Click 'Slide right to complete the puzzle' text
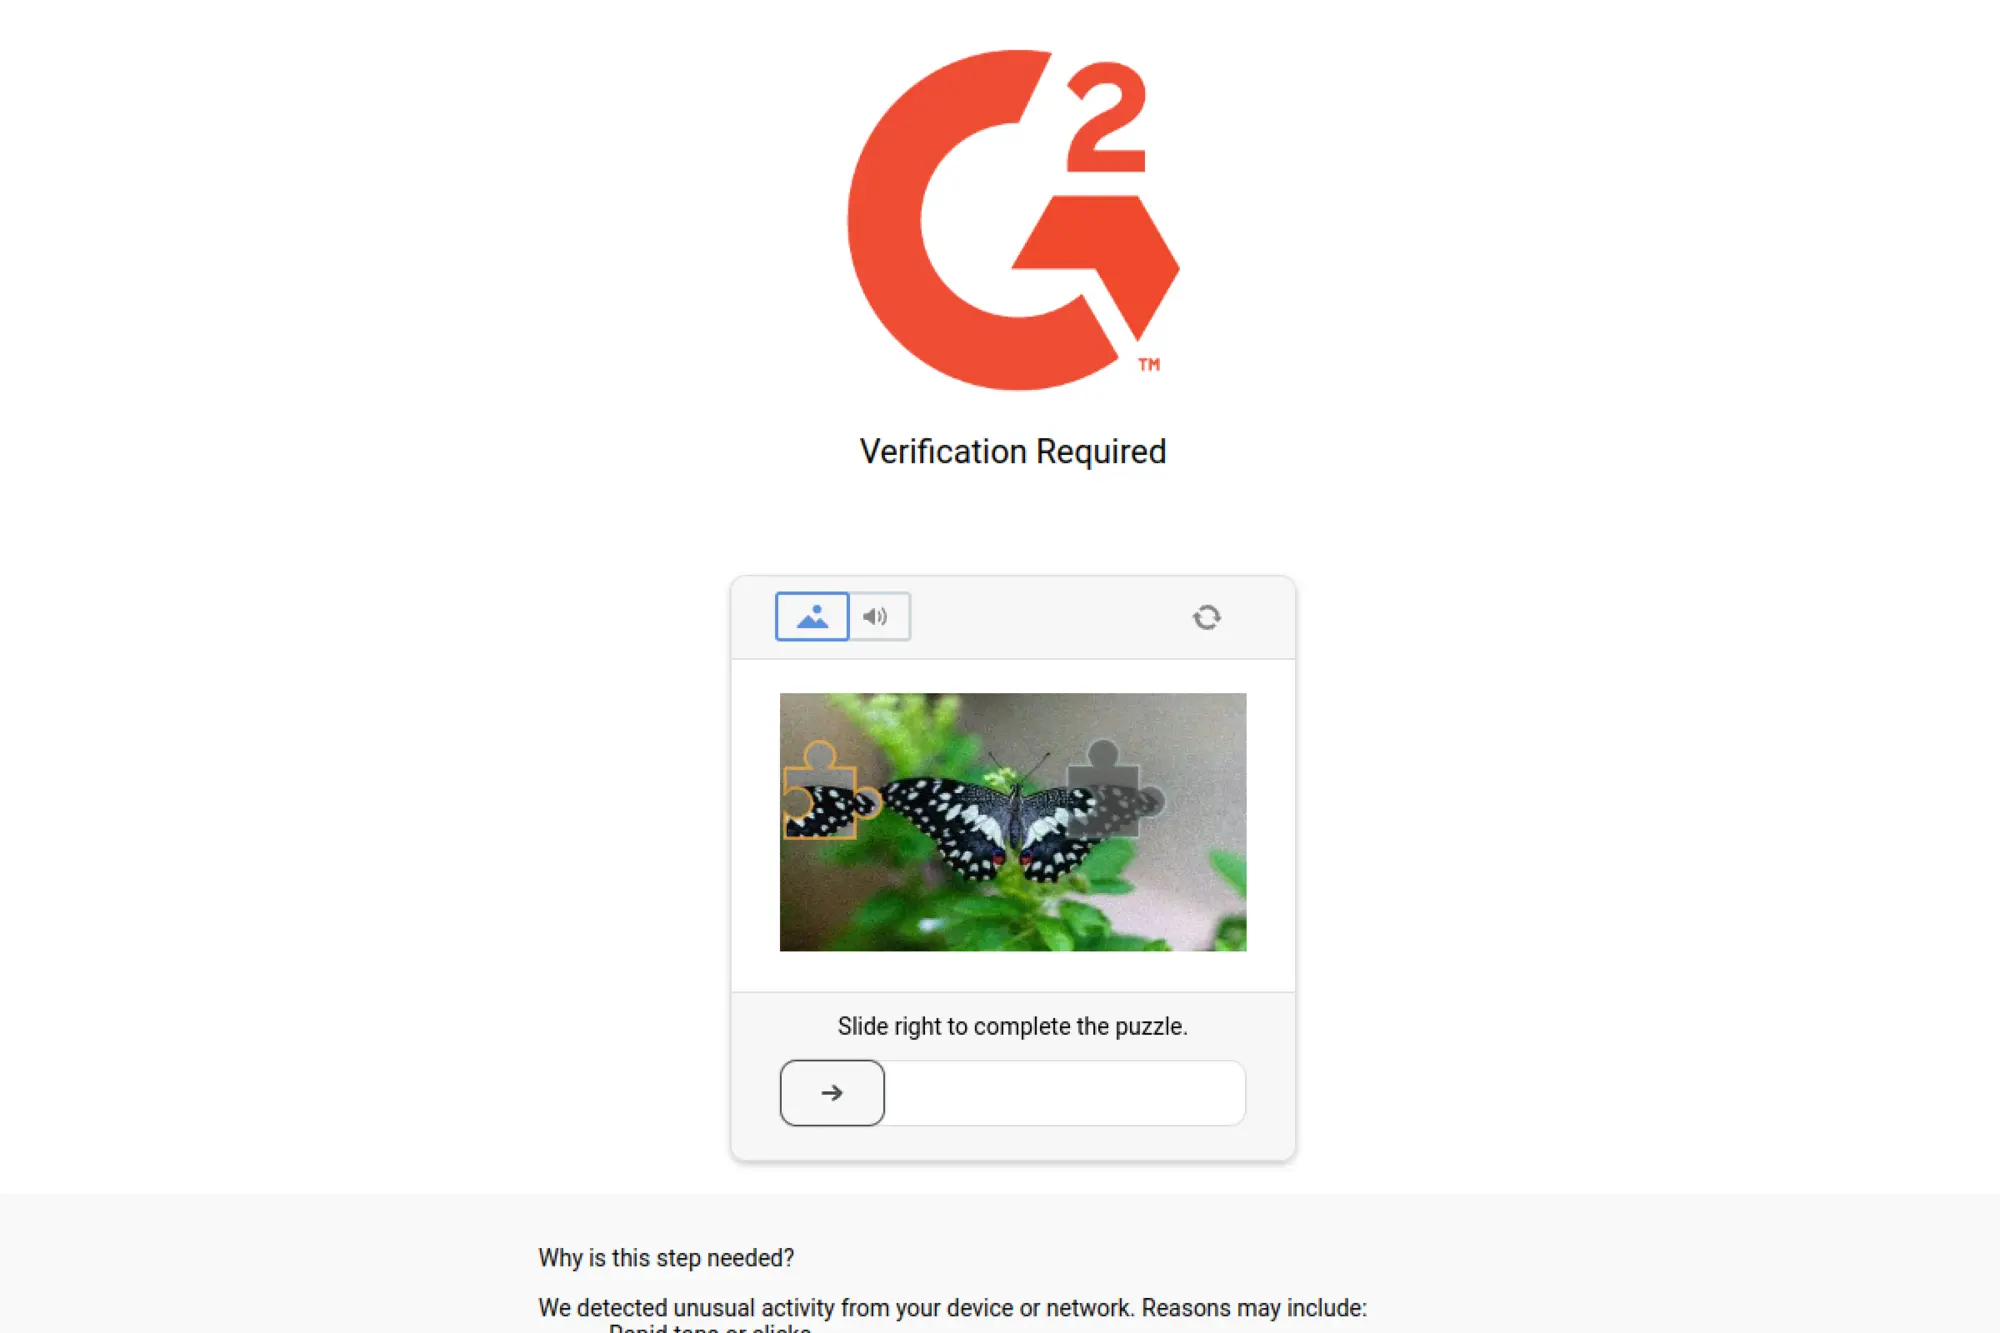This screenshot has height=1333, width=2000. click(1013, 1027)
